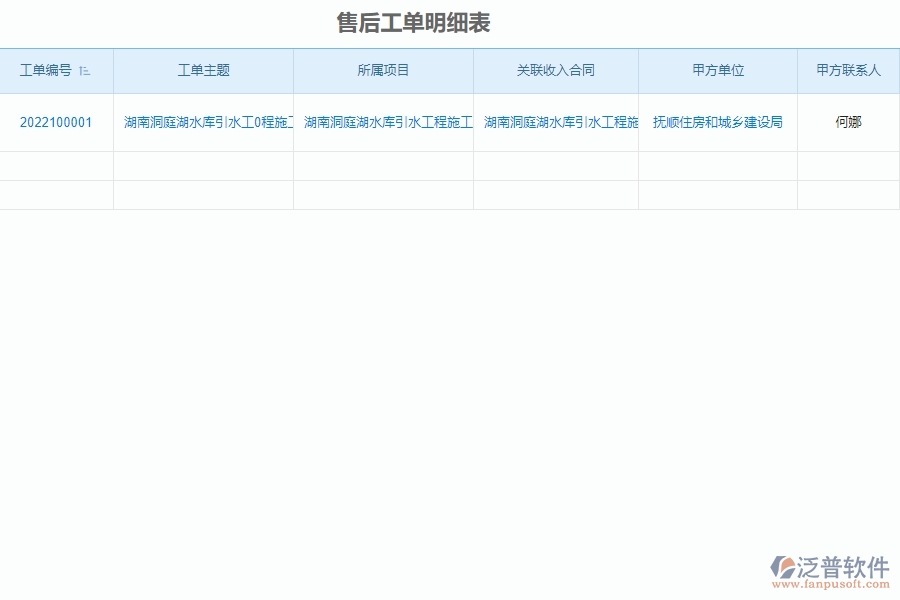Screen dimensions: 900x600
Task: Click the 甲方单位 column header
Action: (717, 71)
